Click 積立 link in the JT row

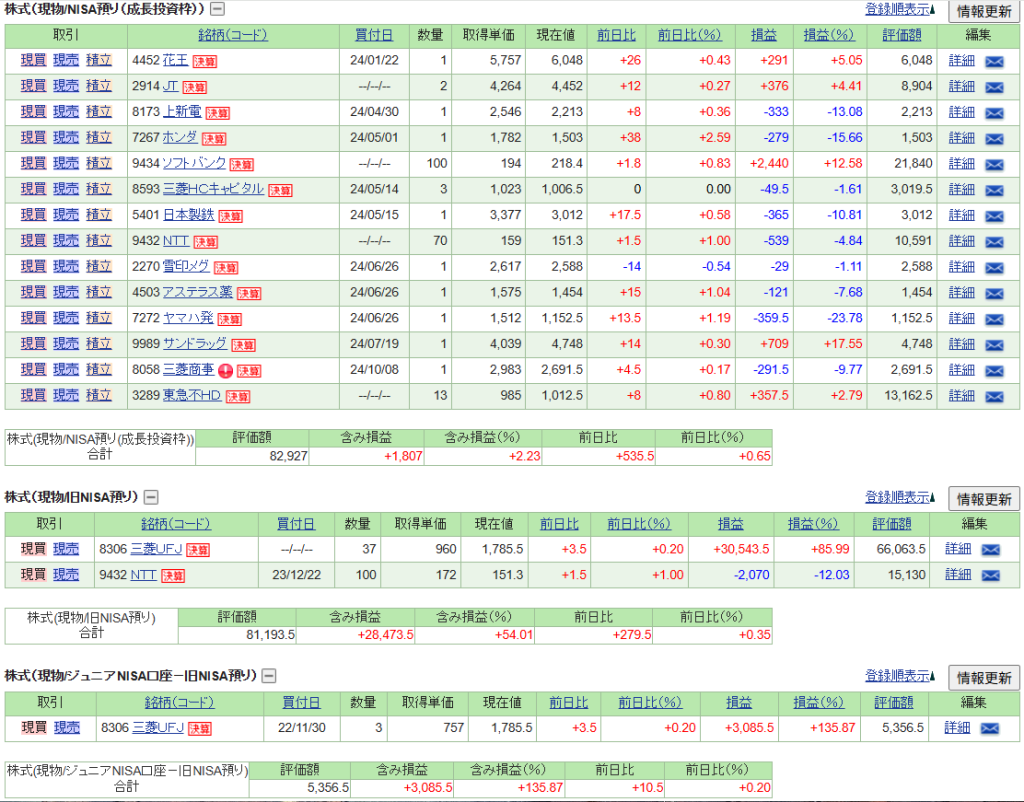(x=99, y=86)
